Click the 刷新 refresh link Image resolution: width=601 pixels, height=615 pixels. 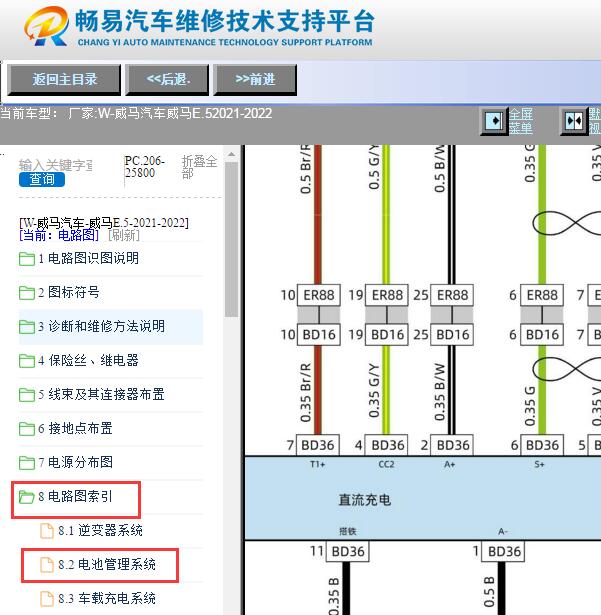(x=124, y=235)
